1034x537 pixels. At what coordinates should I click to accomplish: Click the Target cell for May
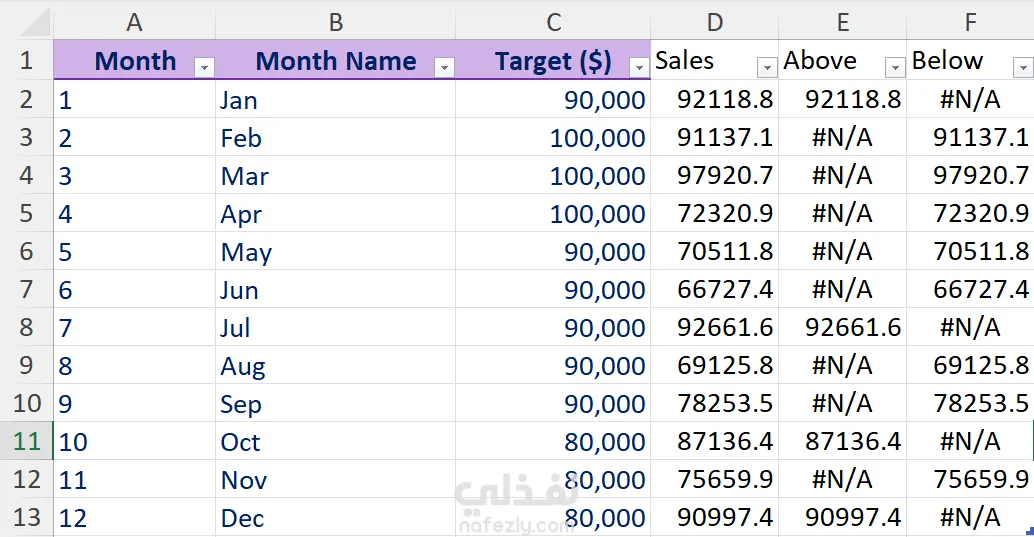[553, 252]
